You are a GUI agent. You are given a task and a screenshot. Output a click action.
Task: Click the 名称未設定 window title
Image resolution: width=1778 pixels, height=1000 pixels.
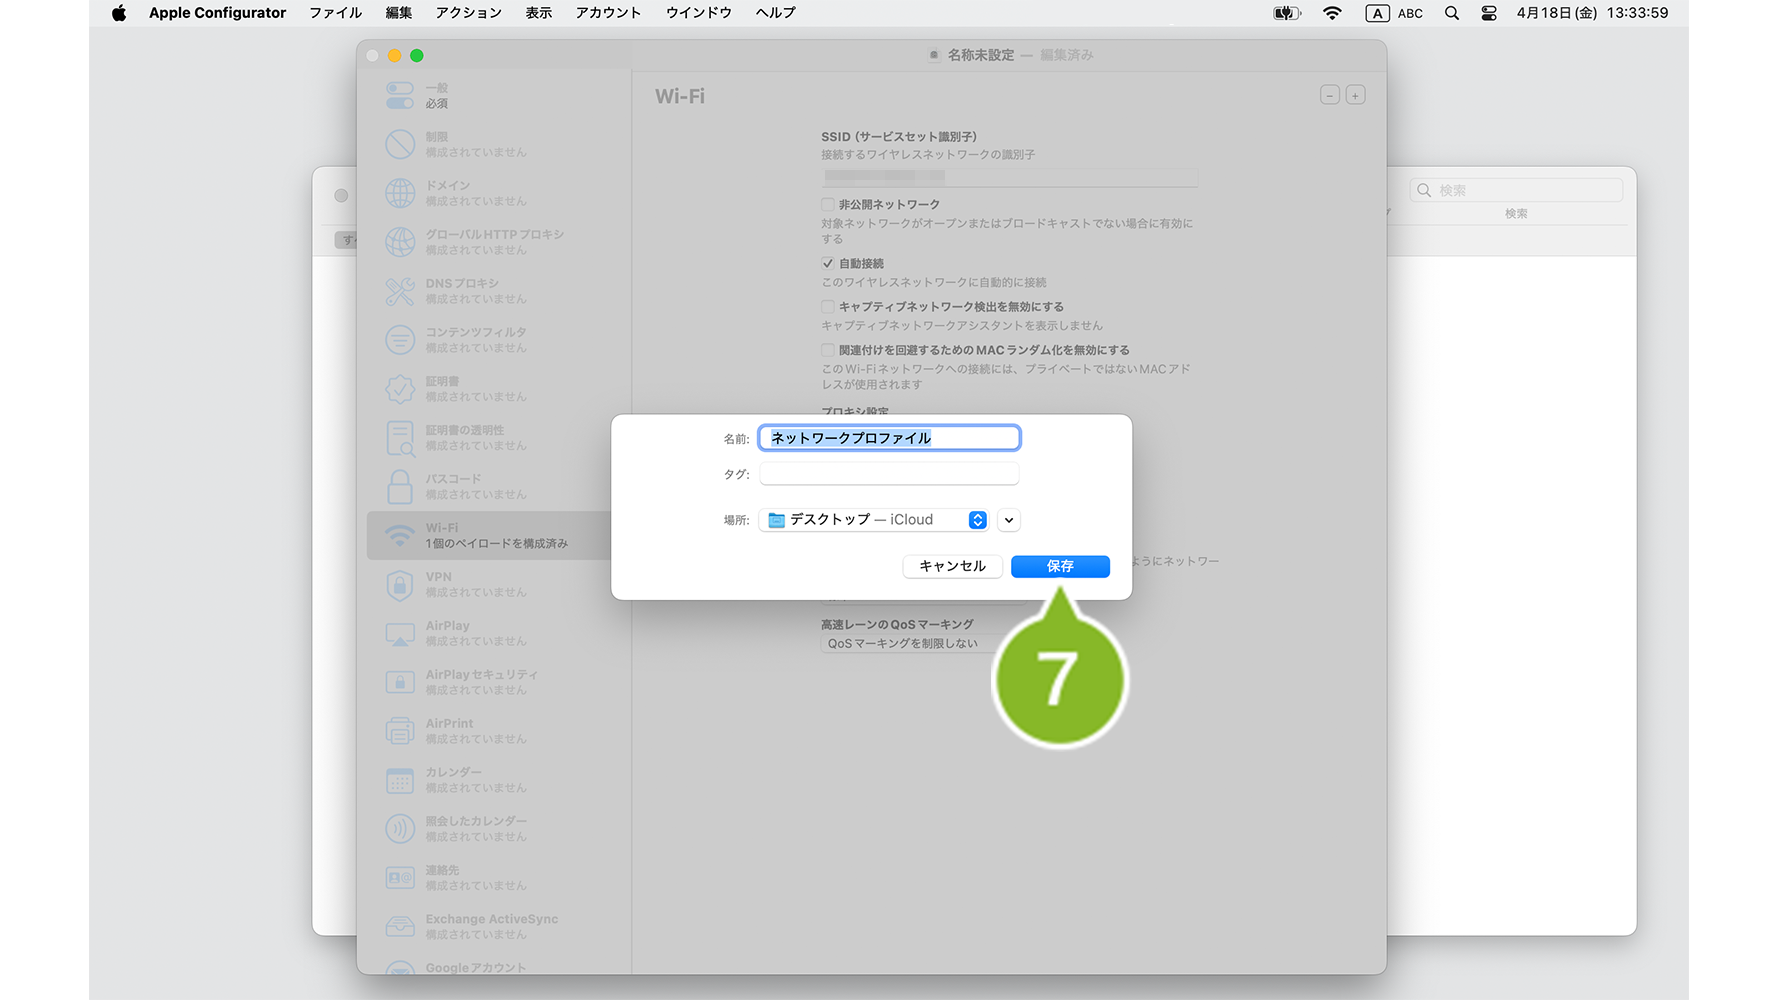point(980,55)
